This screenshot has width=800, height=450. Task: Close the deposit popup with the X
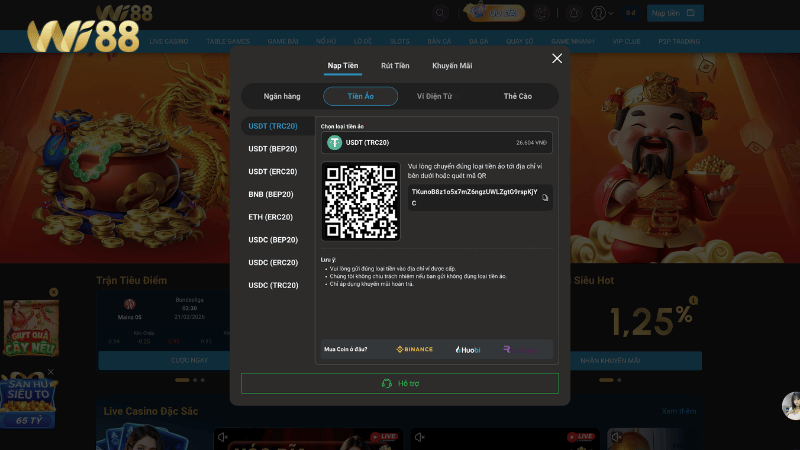click(x=557, y=59)
